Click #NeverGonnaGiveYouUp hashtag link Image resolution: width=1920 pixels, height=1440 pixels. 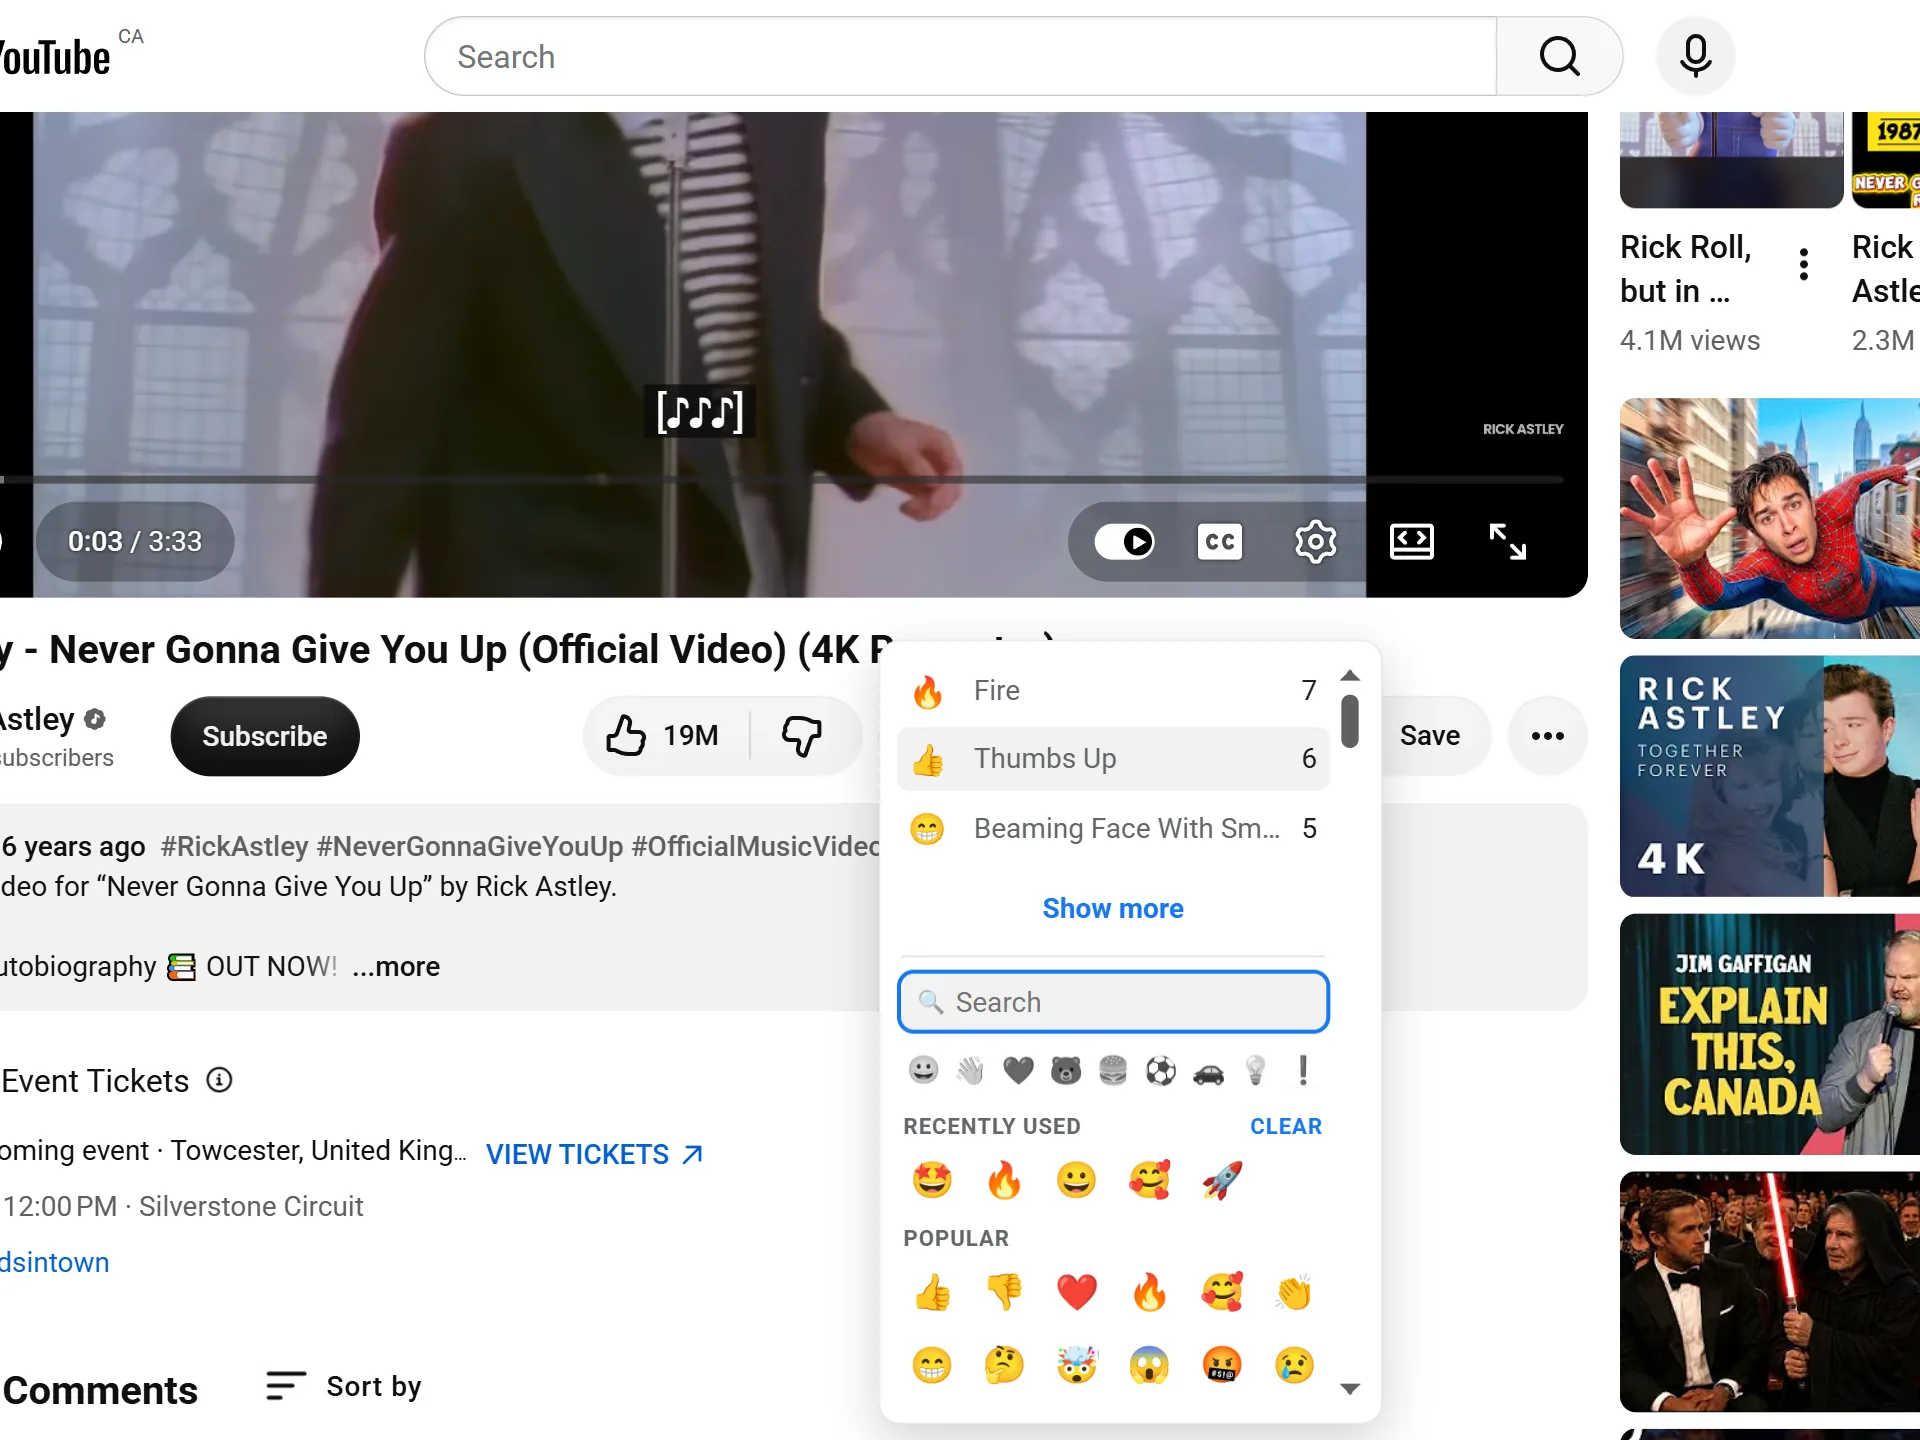point(470,847)
